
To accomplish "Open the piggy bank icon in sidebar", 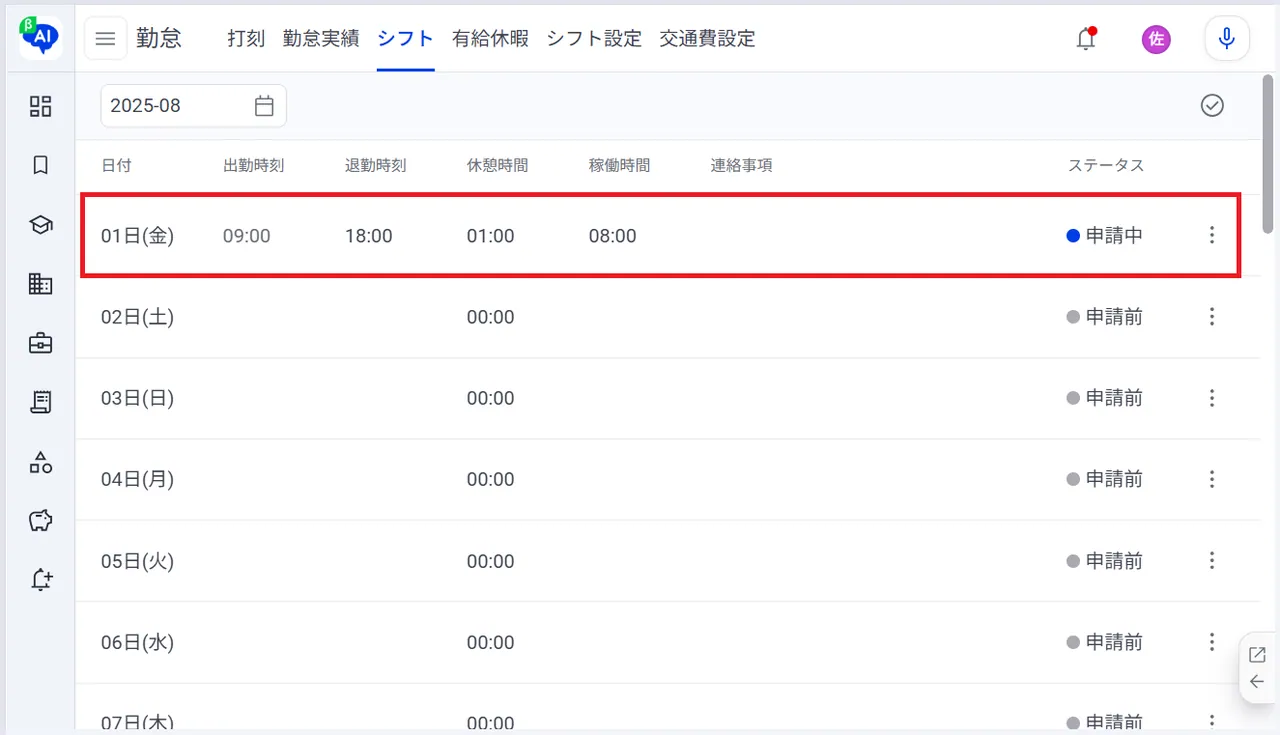I will point(40,520).
